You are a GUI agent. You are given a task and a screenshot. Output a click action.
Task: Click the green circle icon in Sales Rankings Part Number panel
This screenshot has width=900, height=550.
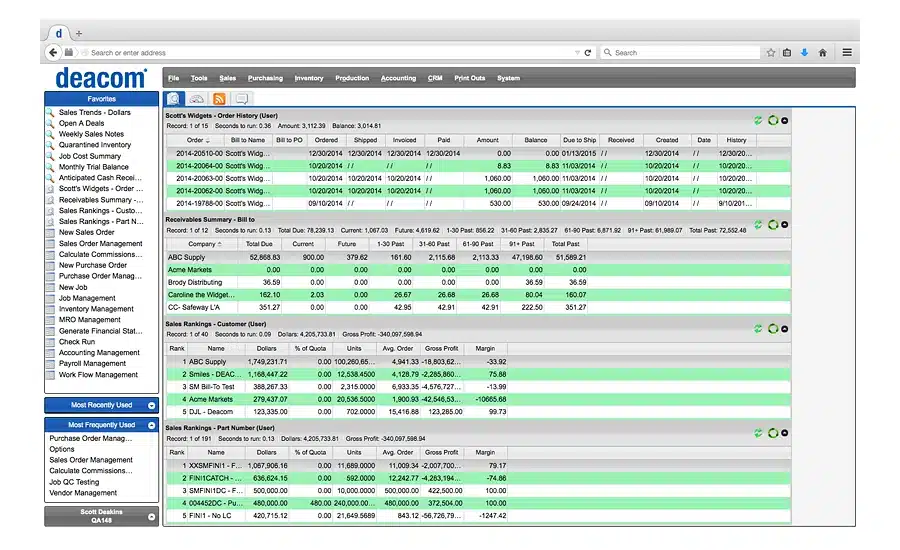coord(773,433)
